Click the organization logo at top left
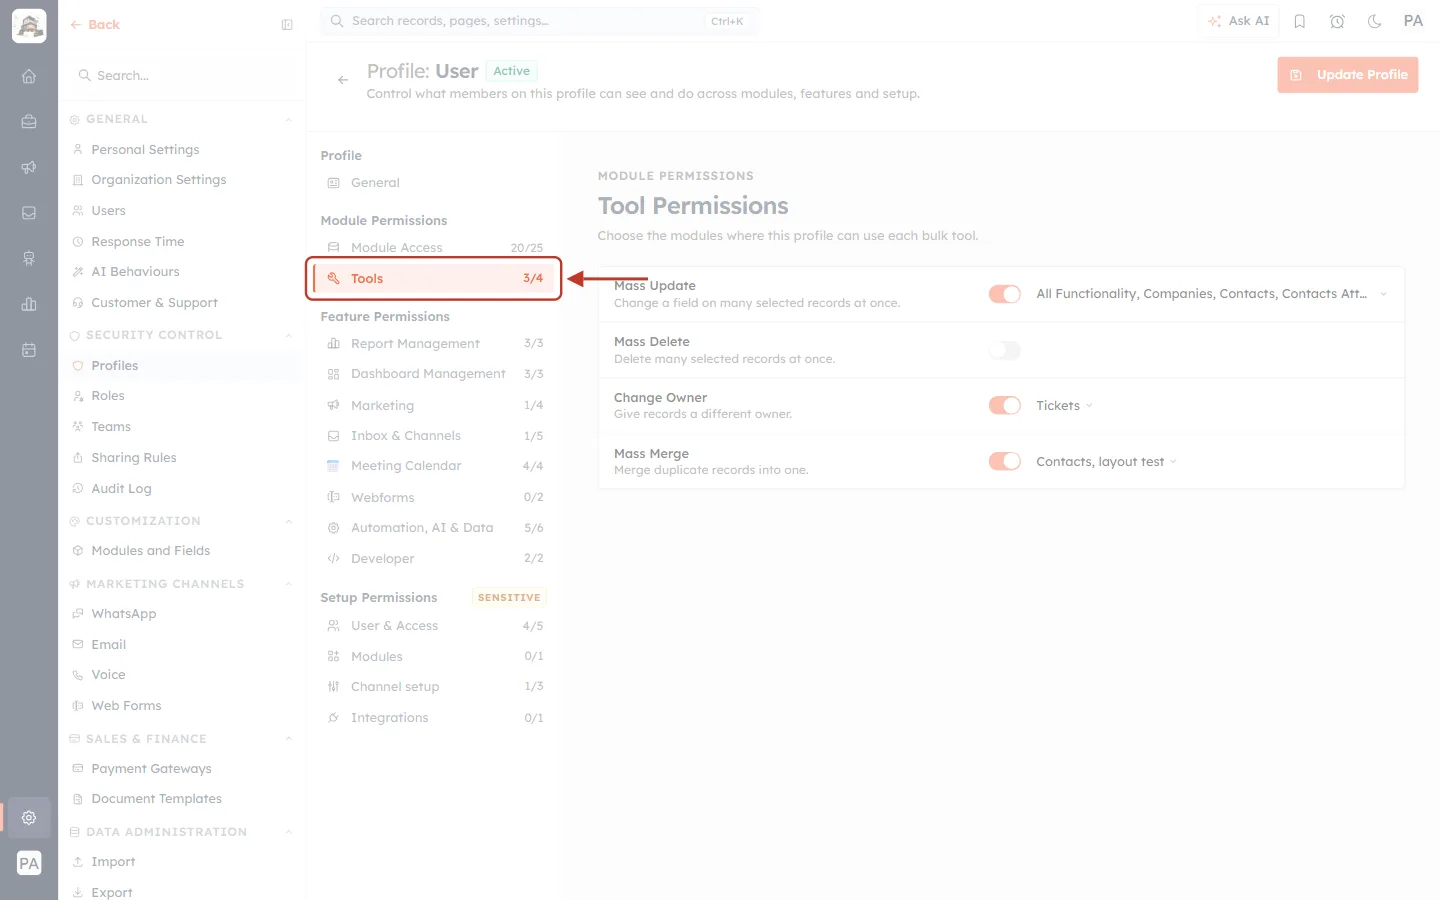This screenshot has width=1440, height=900. point(29,26)
